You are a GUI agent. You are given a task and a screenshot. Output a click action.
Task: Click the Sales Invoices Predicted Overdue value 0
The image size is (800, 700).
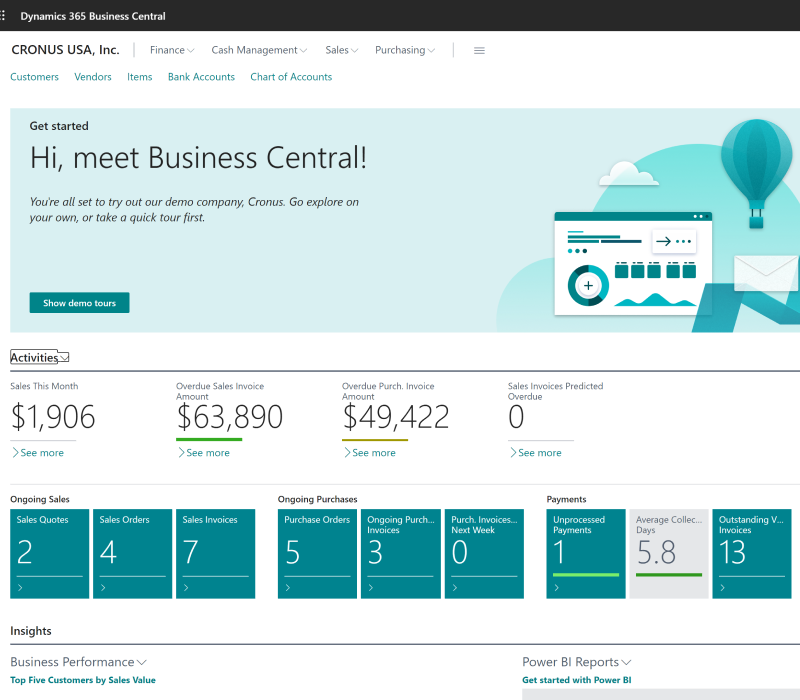point(516,417)
